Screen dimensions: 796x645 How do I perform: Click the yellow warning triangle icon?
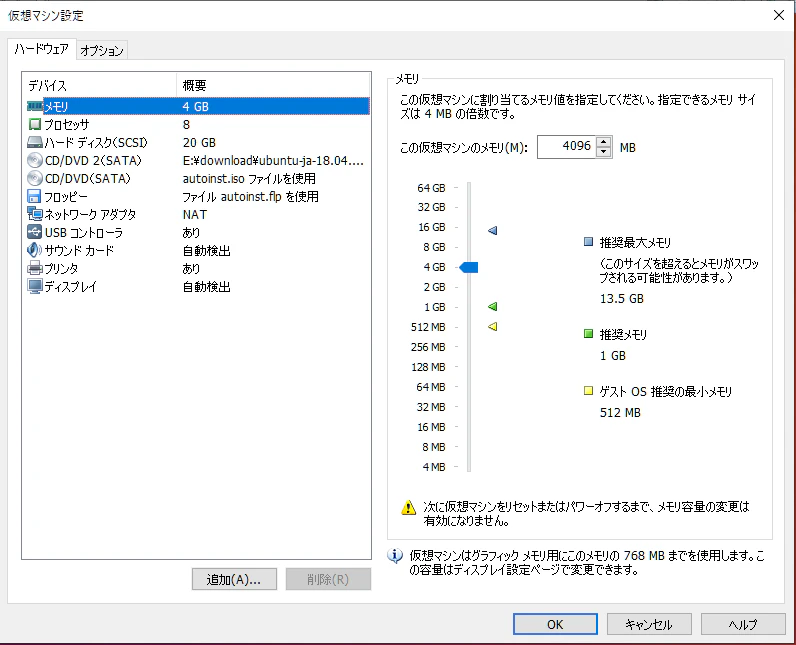(x=409, y=507)
